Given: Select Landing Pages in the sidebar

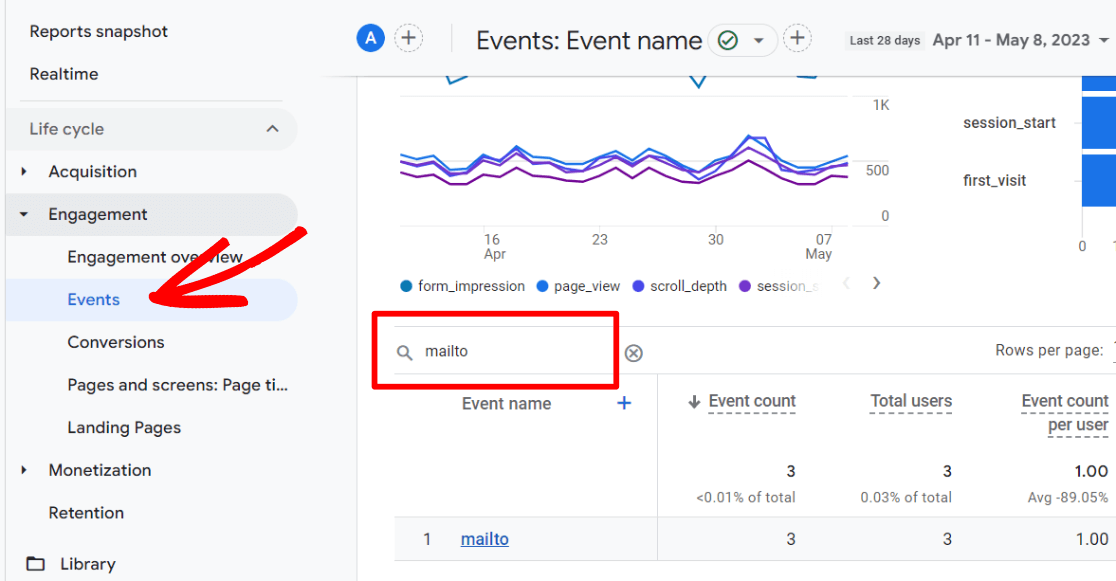Looking at the screenshot, I should [124, 427].
